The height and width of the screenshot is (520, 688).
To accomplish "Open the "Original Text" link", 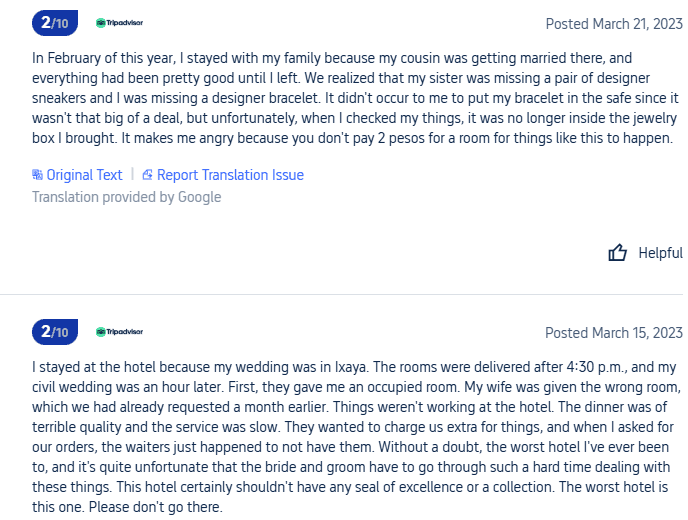I will pyautogui.click(x=84, y=175).
